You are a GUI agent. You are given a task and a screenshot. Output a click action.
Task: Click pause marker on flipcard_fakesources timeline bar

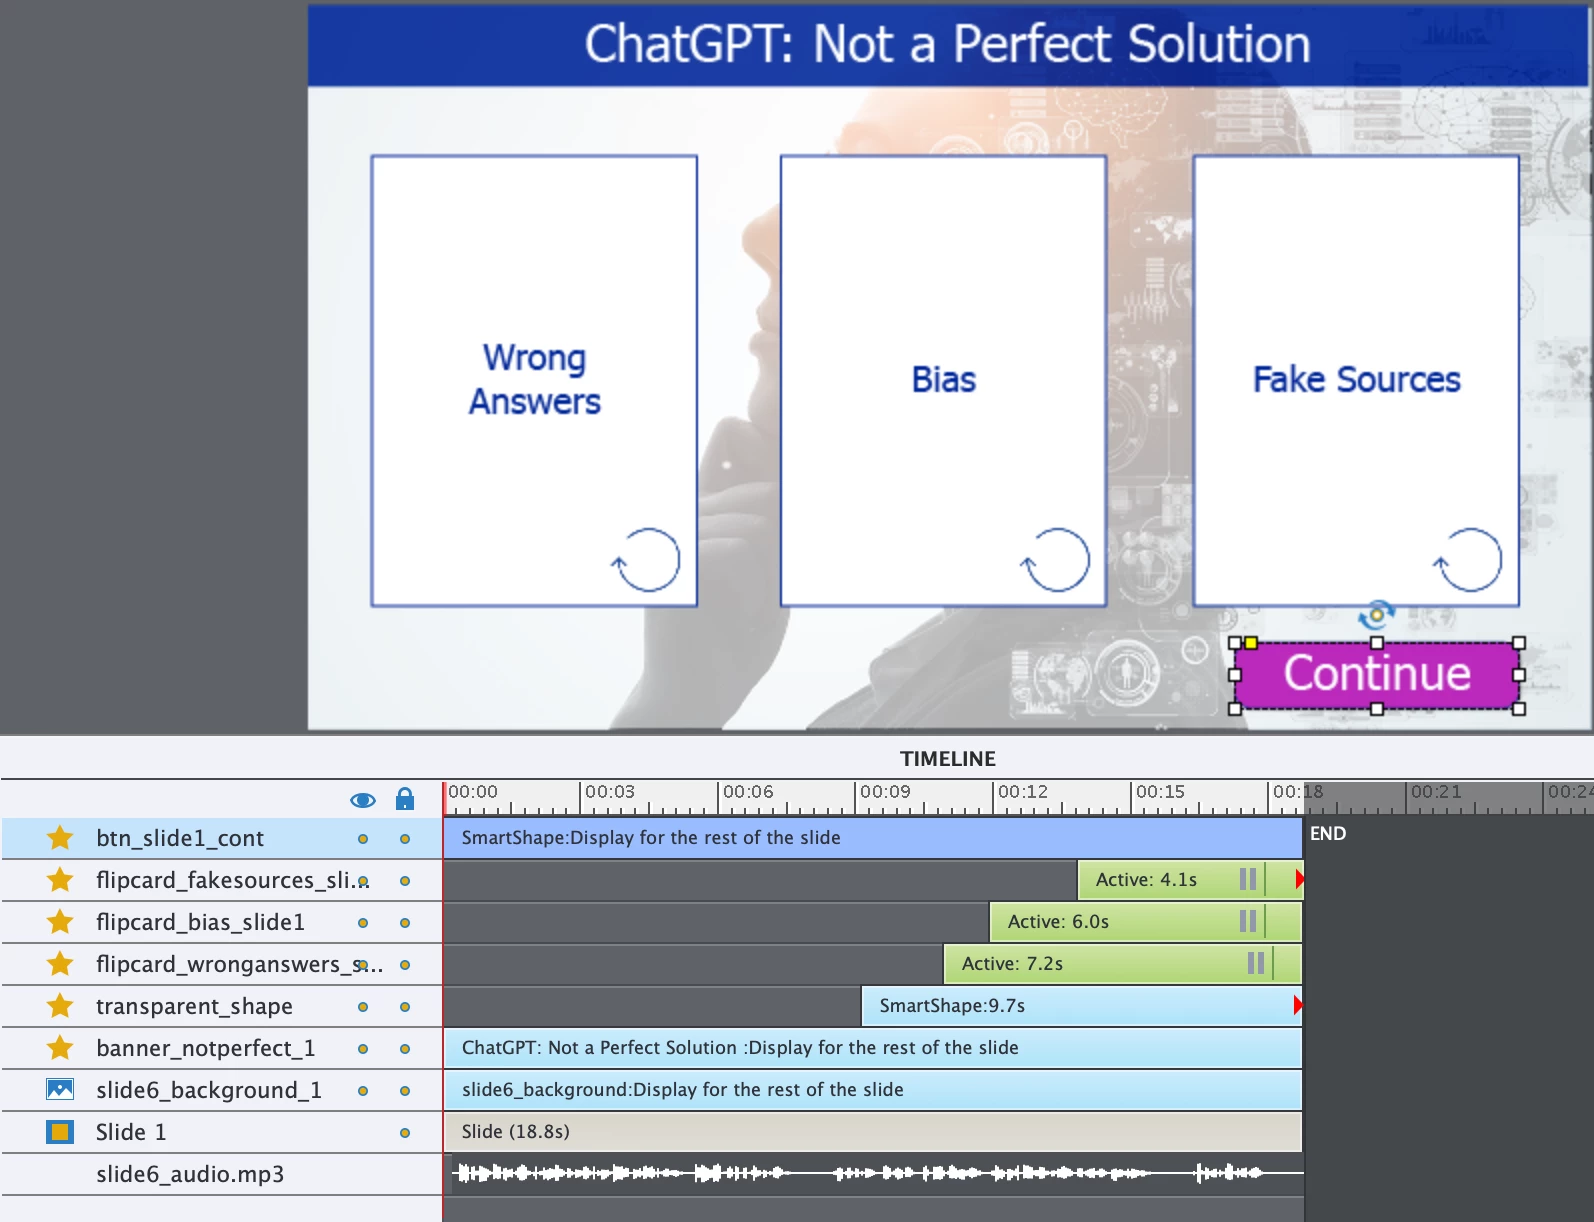click(1248, 880)
